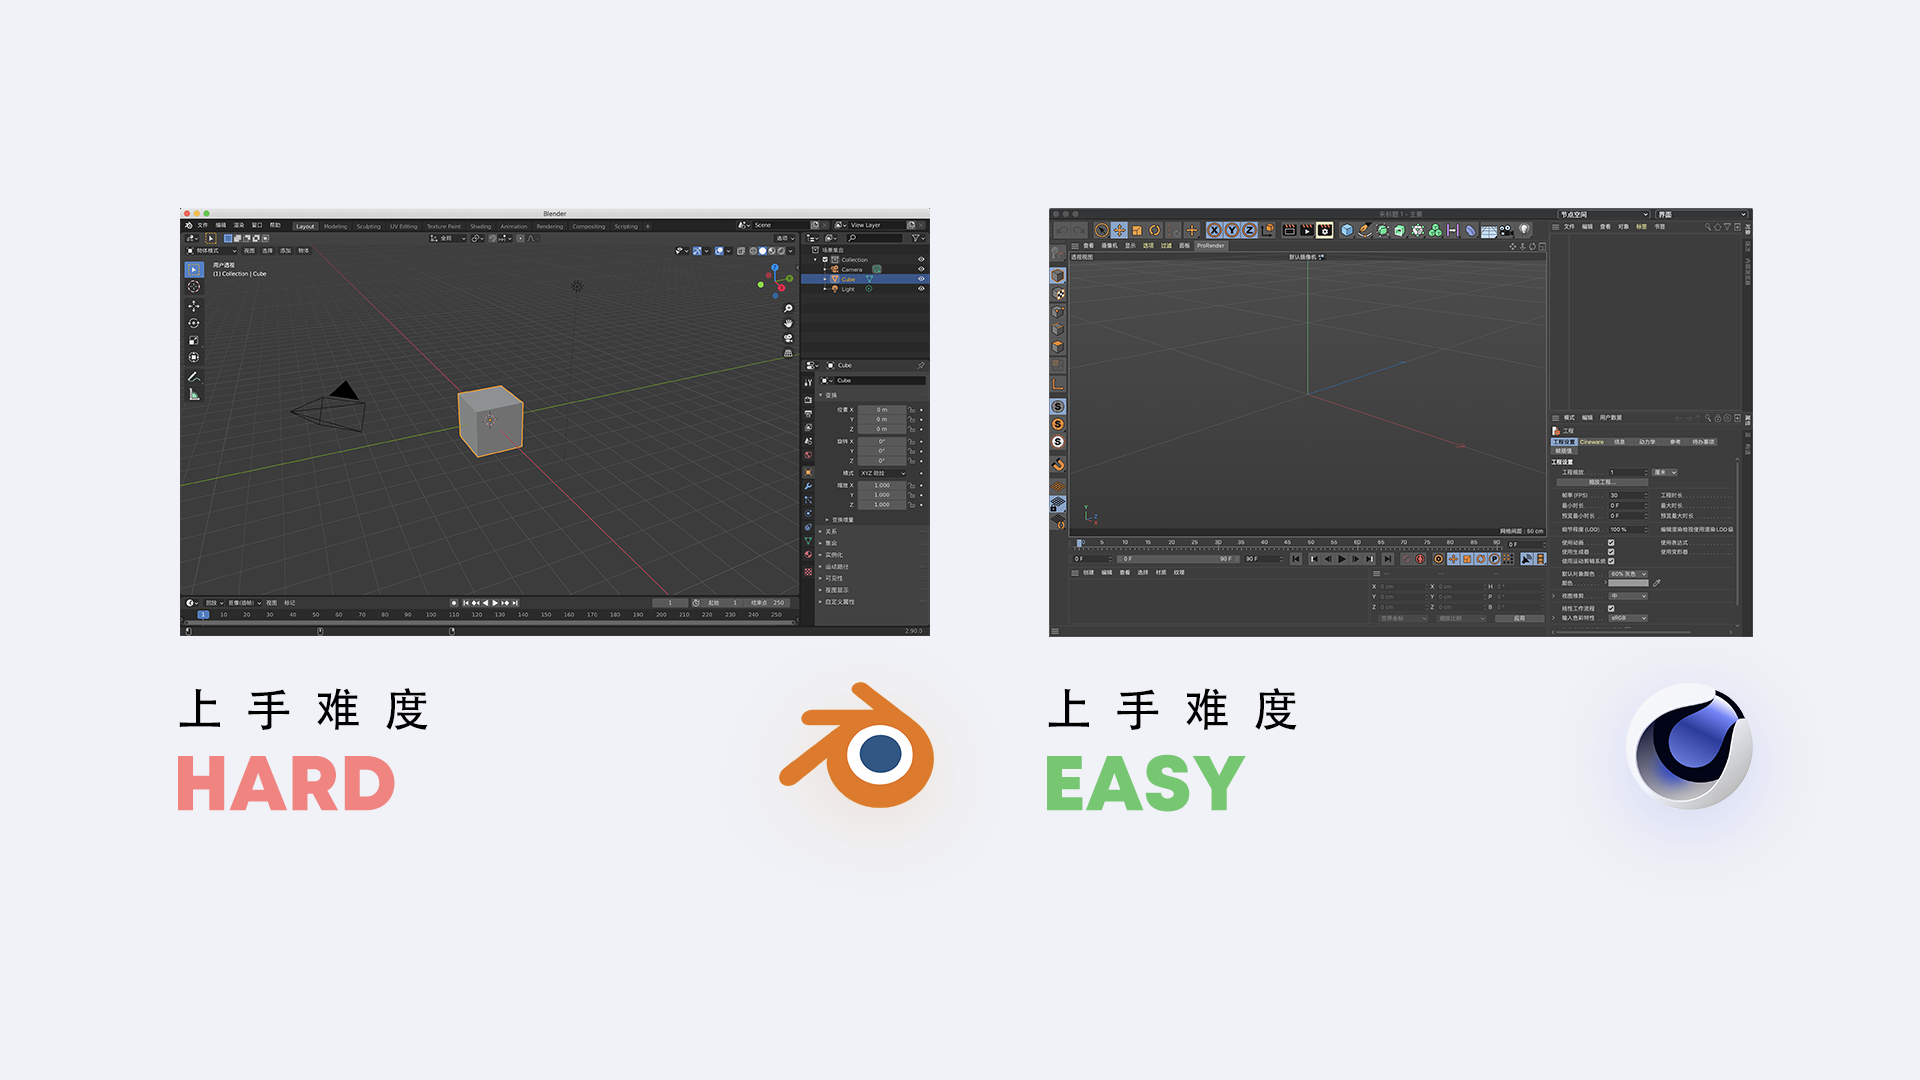Open the Cineware tab in Cinema 4D
Viewport: 1920px width, 1080px height.
pyautogui.click(x=1591, y=442)
